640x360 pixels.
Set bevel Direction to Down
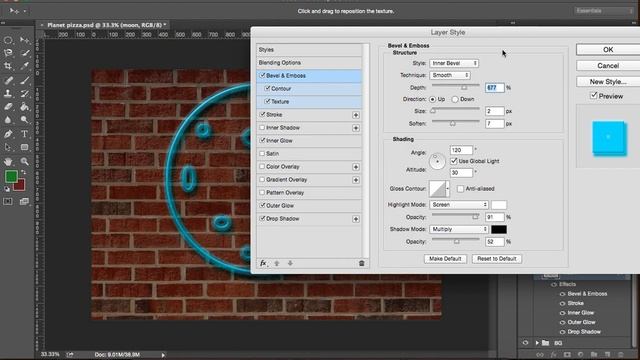(455, 99)
